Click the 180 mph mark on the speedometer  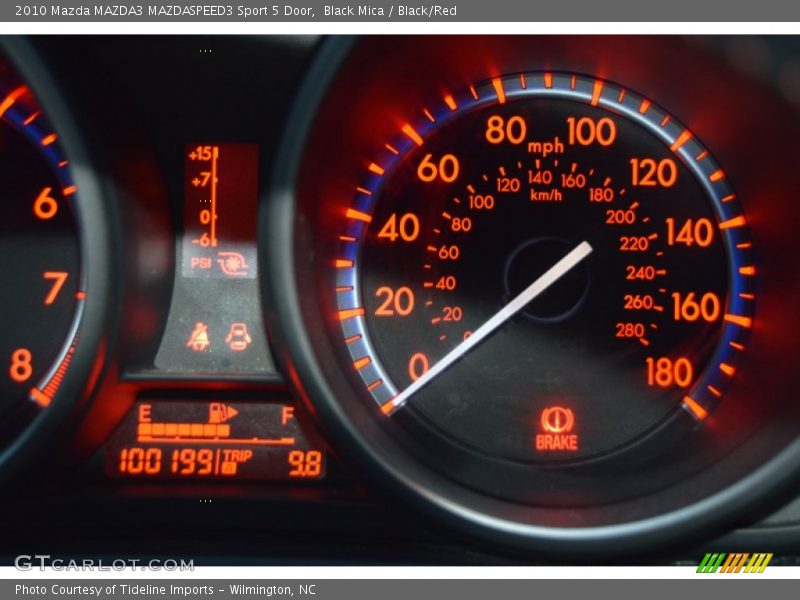point(669,372)
